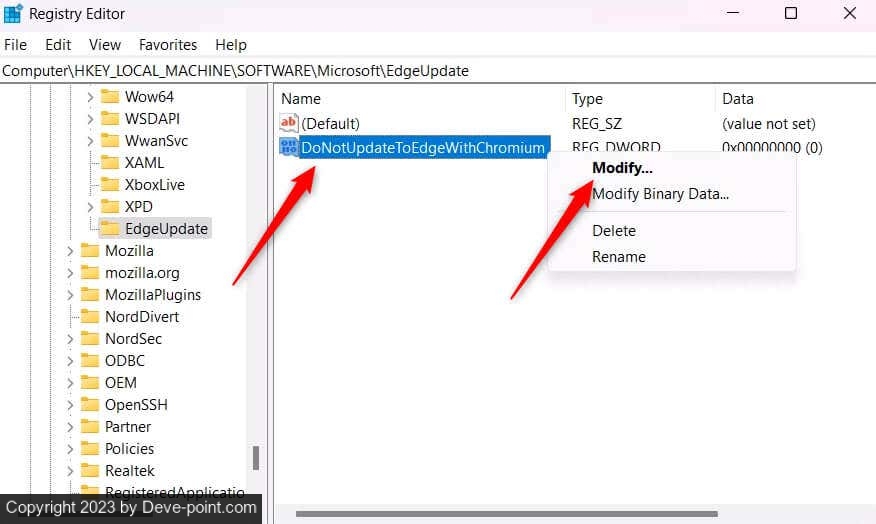
Task: Click the EdgeUpdate folder icon
Action: pos(110,229)
